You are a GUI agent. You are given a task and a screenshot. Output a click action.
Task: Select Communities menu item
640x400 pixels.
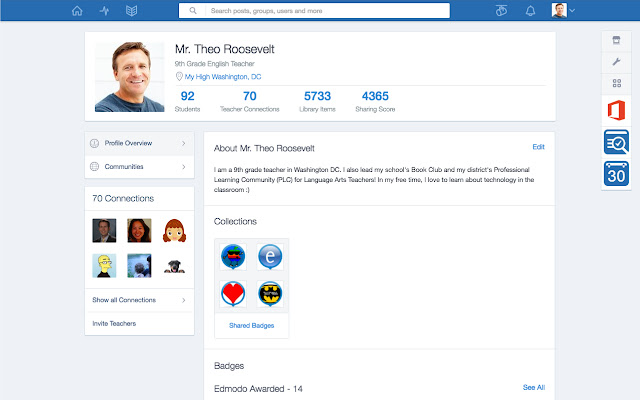point(139,167)
